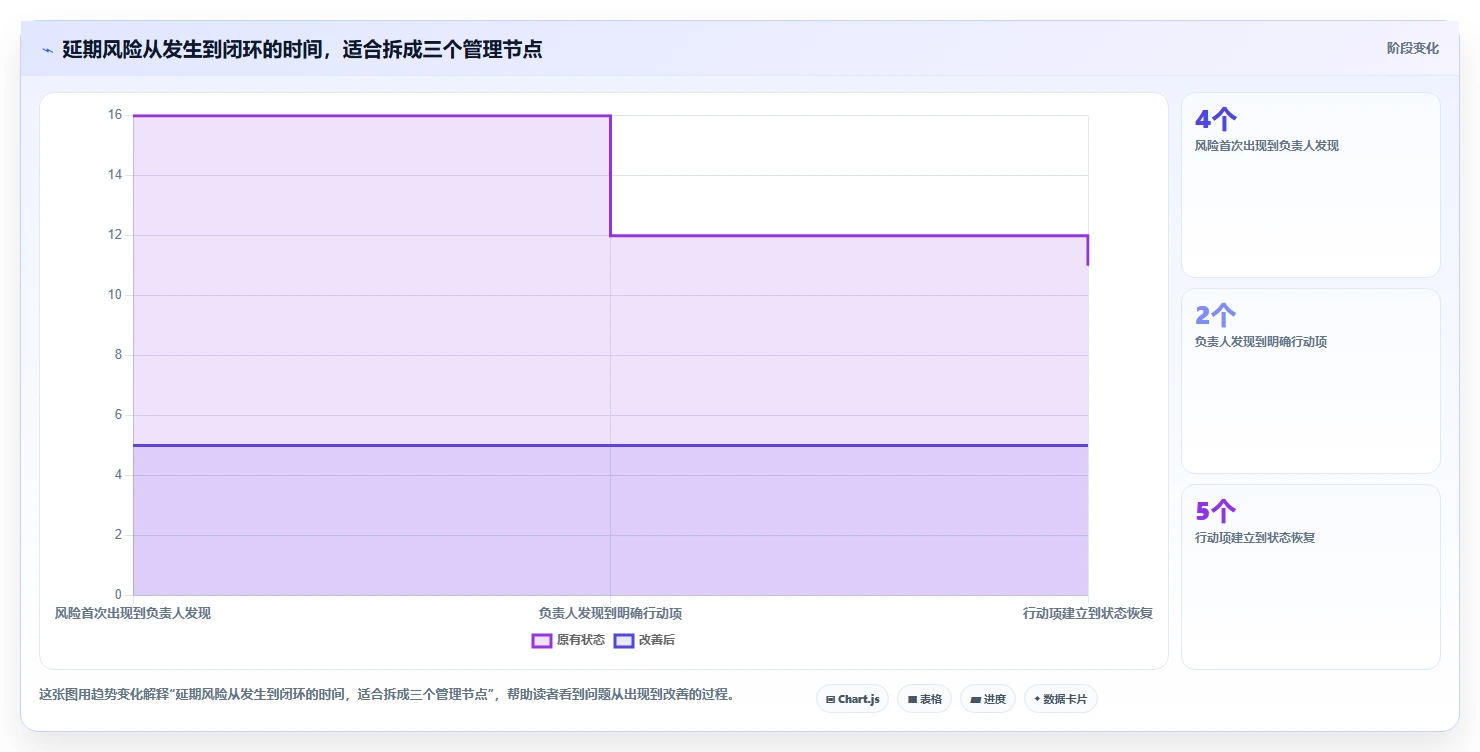
Task: Click card caption 负责人发现到明确行动项
Action: coord(1261,342)
